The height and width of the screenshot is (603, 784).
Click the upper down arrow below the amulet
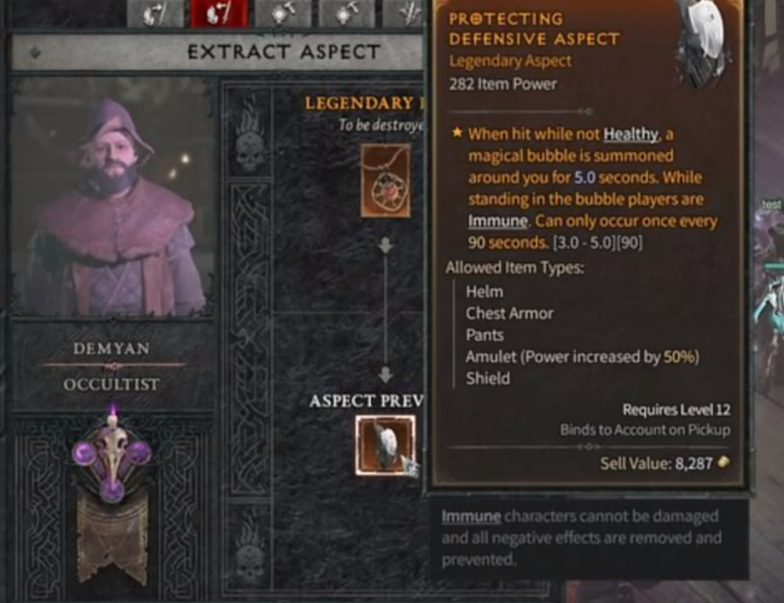(386, 246)
